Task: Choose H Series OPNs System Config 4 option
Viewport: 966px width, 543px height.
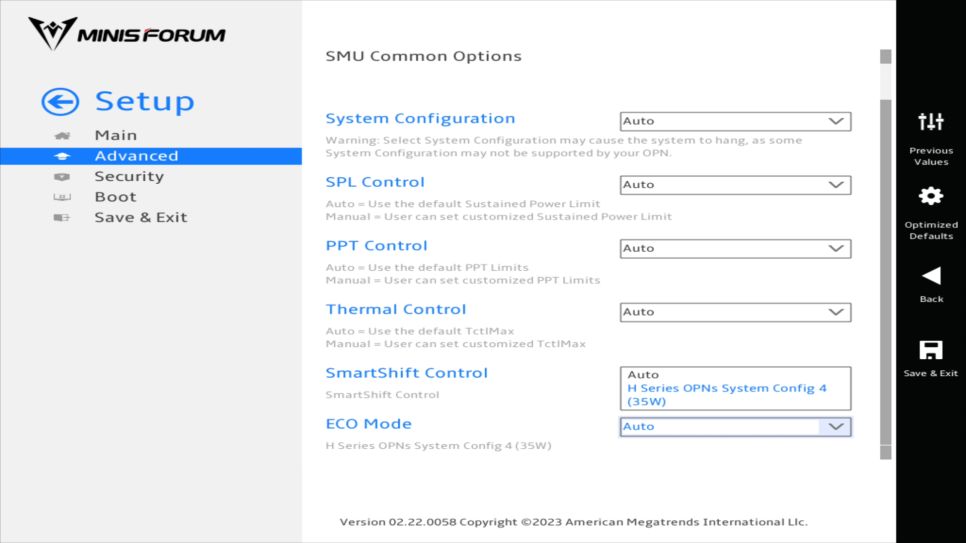Action: [x=726, y=395]
